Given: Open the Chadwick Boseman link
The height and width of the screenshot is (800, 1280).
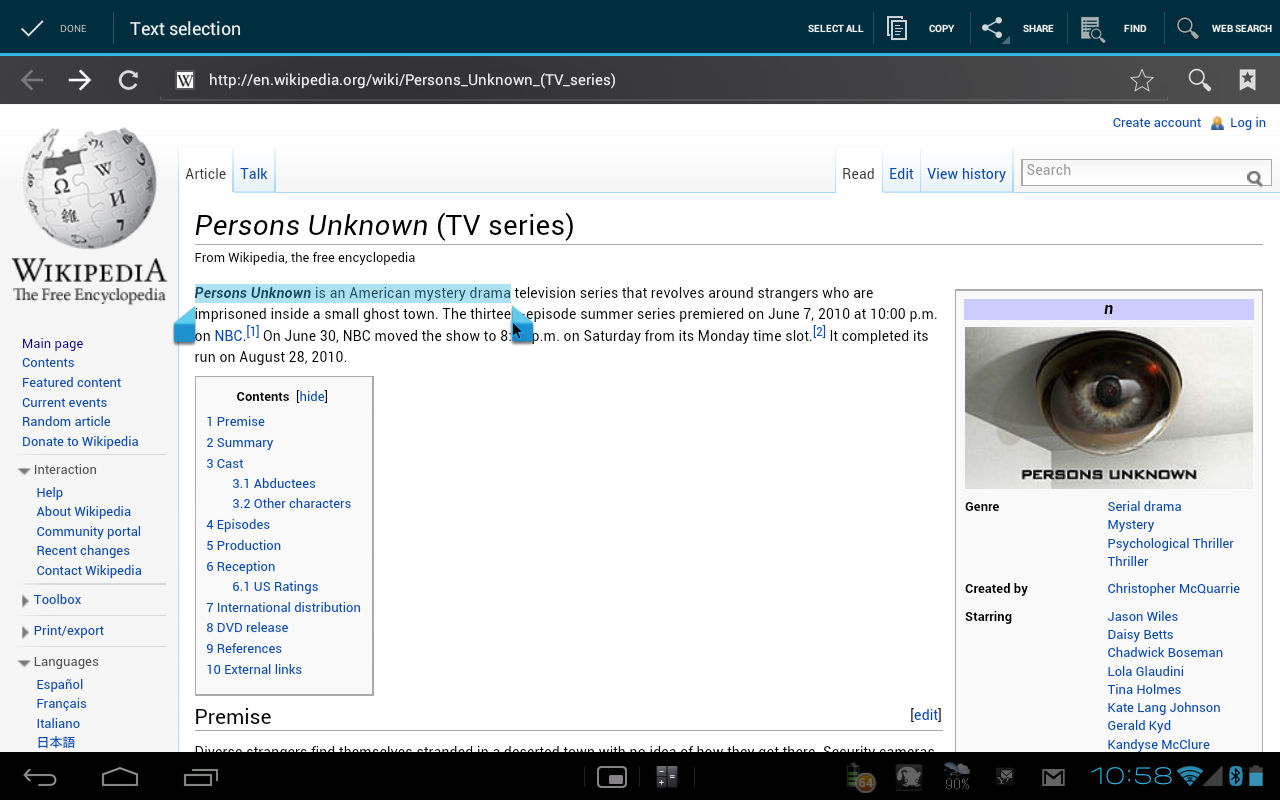Looking at the screenshot, I should point(1165,653).
